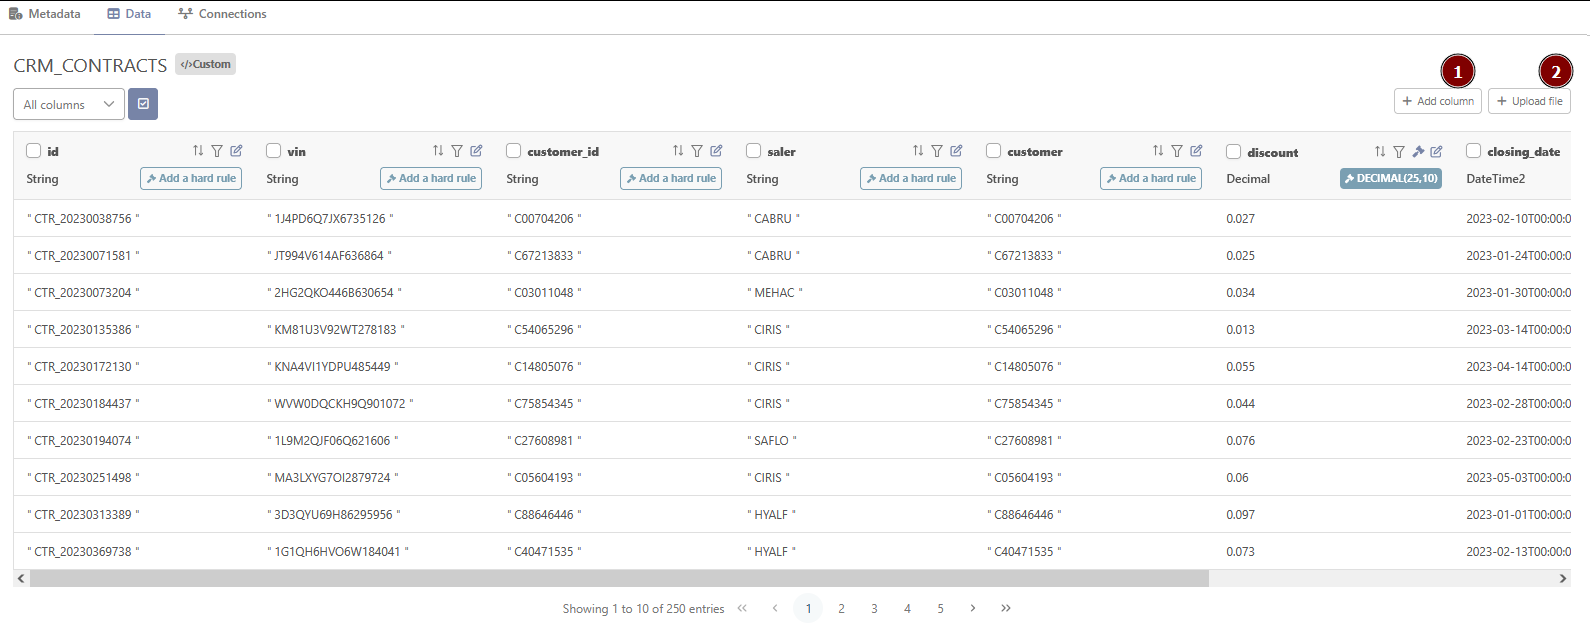Add a hard rule to vin
The width and height of the screenshot is (1590, 634).
click(x=431, y=178)
